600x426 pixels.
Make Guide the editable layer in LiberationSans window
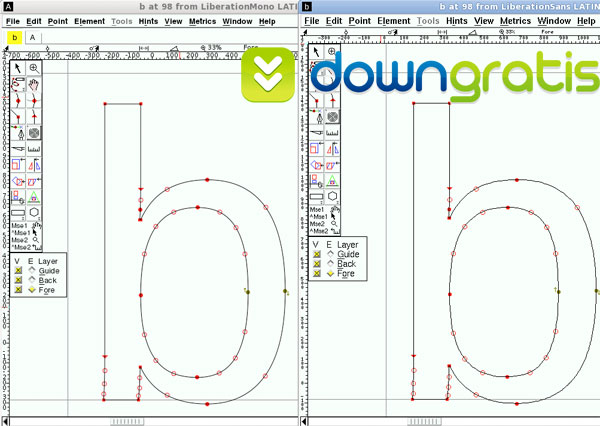(331, 254)
